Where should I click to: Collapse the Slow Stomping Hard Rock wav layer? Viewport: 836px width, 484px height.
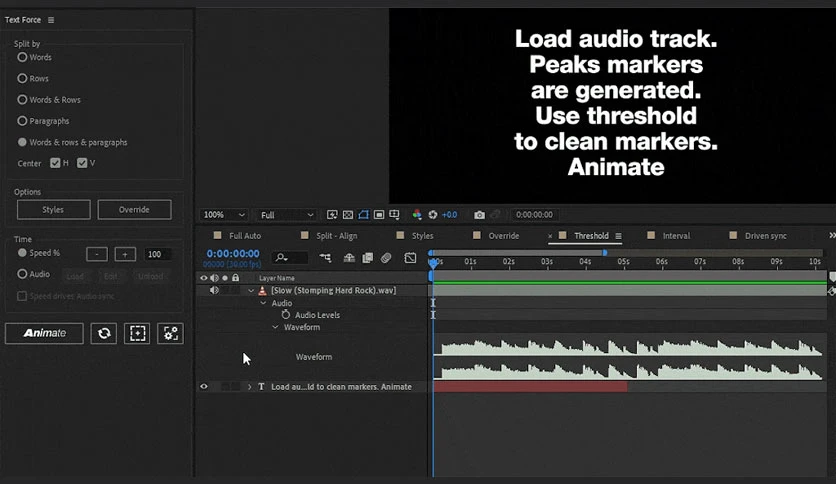click(251, 291)
